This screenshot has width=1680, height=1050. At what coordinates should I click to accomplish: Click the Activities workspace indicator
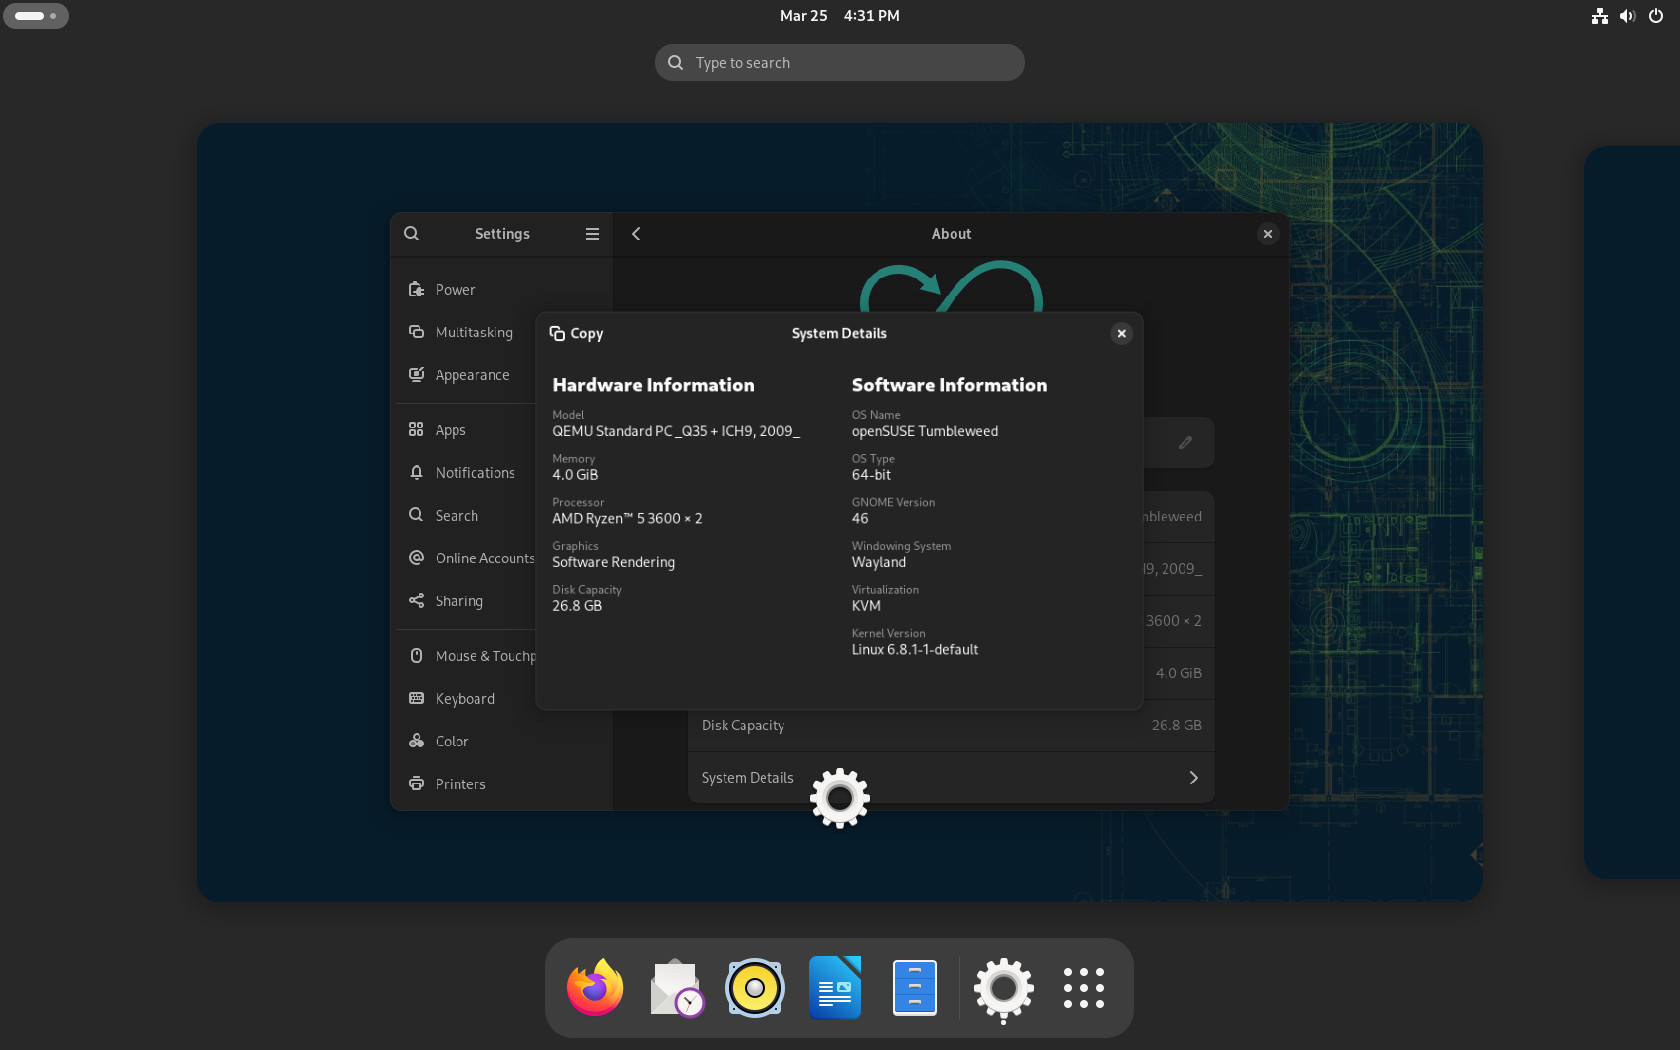[36, 16]
